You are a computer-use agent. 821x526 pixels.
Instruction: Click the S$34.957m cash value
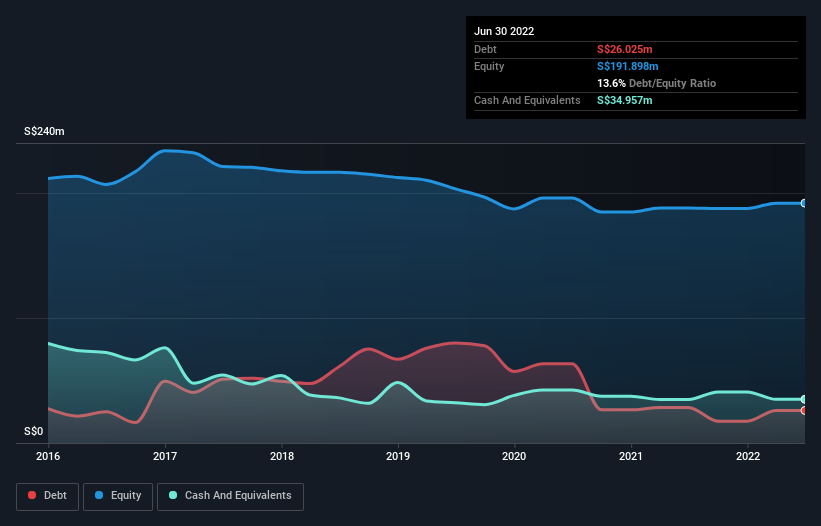tap(625, 100)
